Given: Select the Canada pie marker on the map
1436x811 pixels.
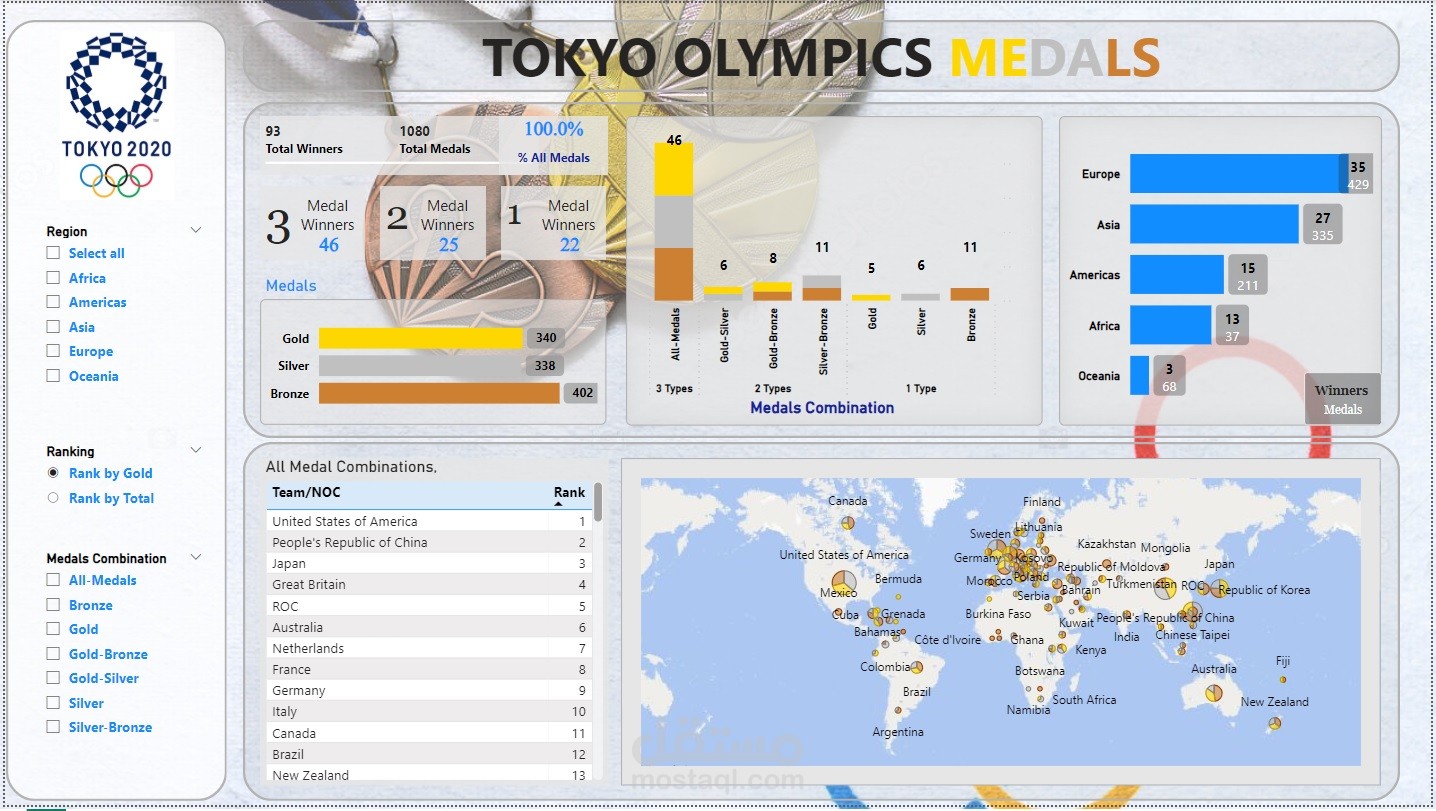Looking at the screenshot, I should [x=848, y=524].
